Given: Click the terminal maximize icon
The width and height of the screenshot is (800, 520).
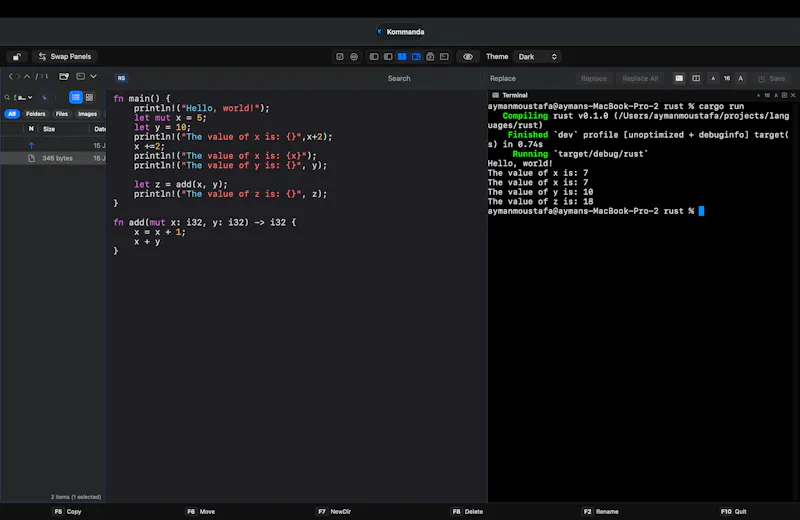Looking at the screenshot, I should coord(784,95).
